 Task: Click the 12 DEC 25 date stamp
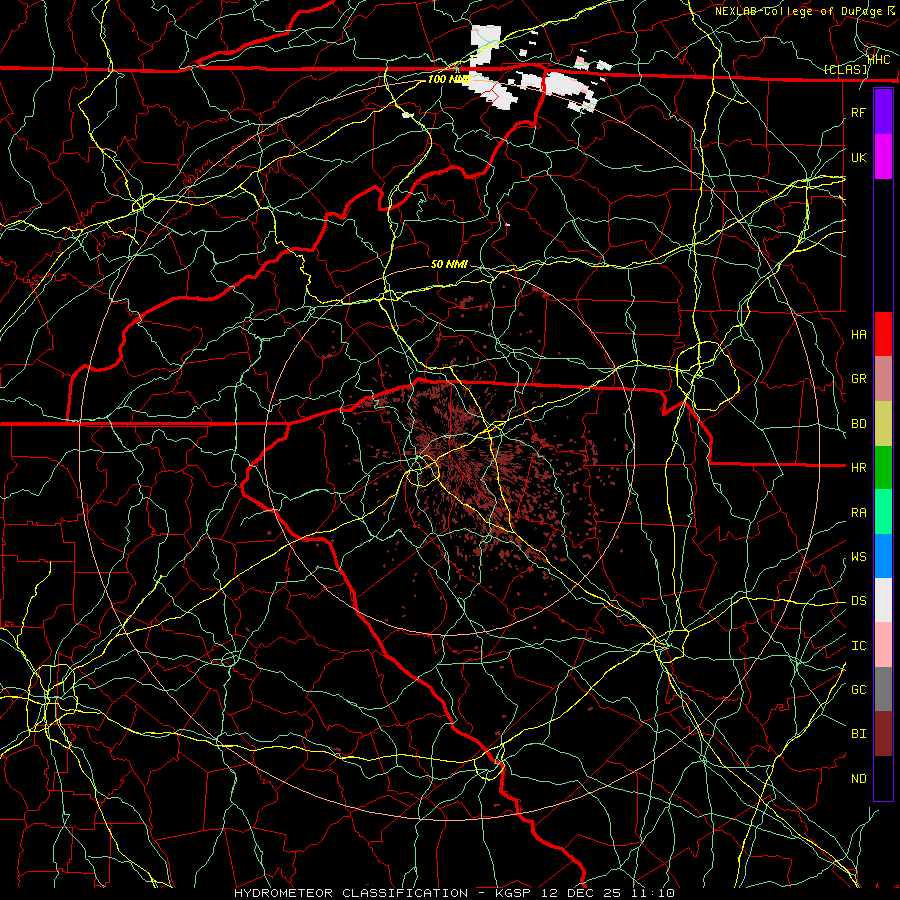pos(581,893)
